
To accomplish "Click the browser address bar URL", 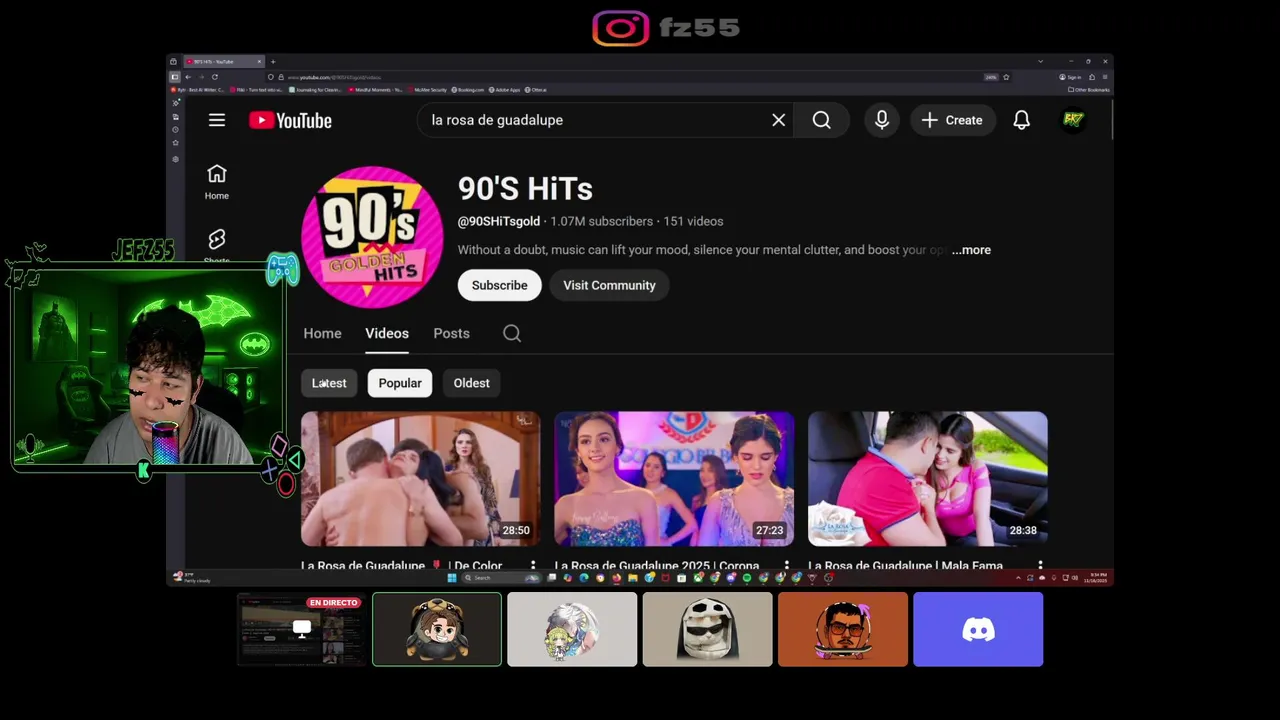I will click(334, 77).
